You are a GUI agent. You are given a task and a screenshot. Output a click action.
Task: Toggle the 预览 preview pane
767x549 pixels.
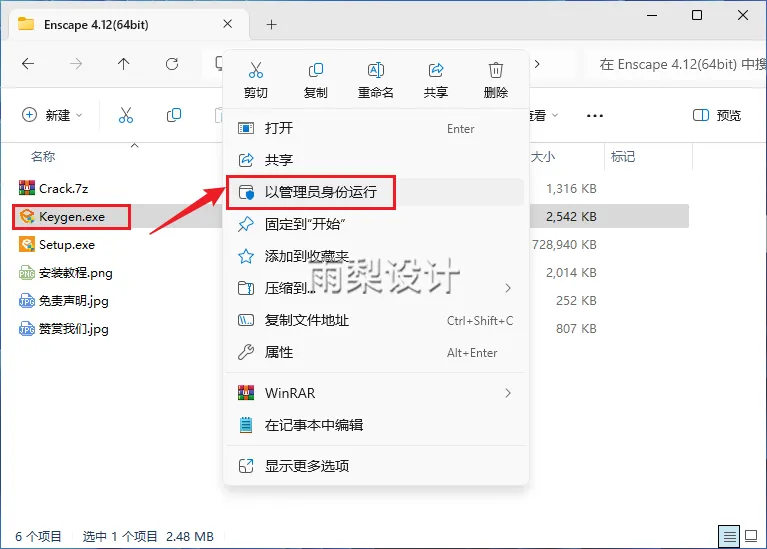click(717, 115)
